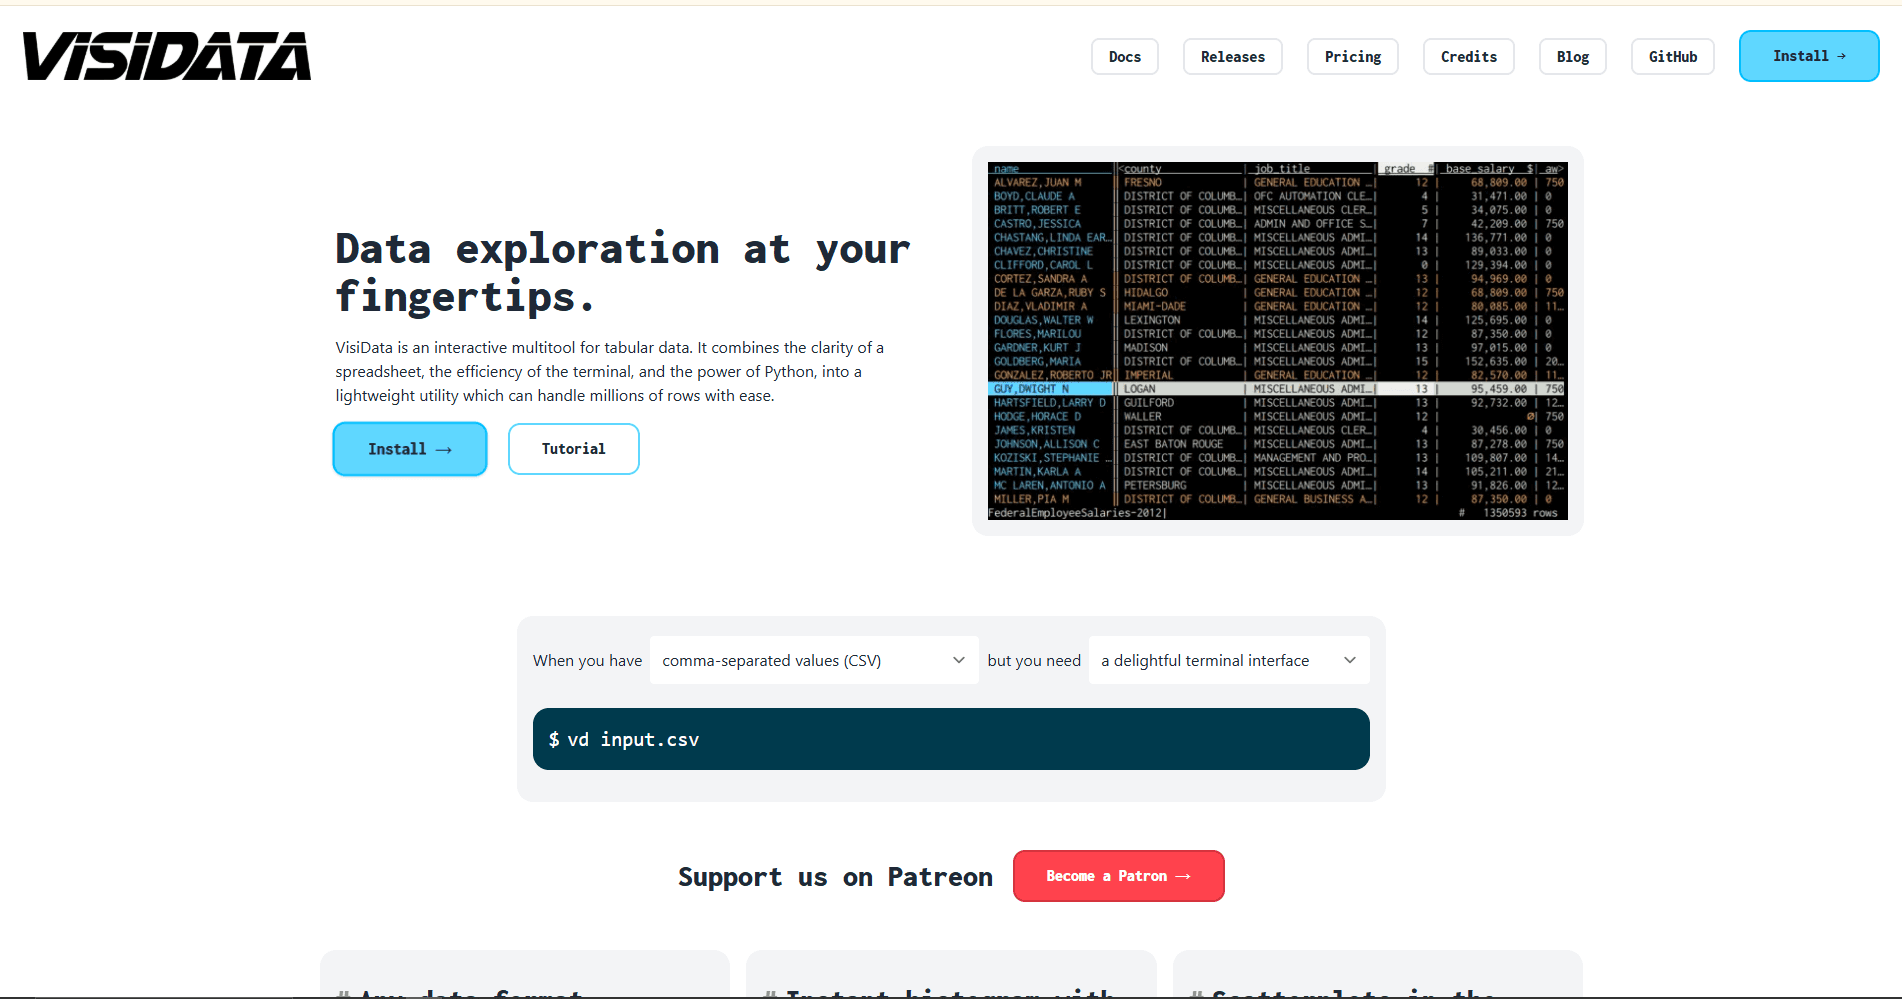Click the 'base_salary' column header in screenshot
This screenshot has width=1902, height=999.
click(x=1480, y=169)
